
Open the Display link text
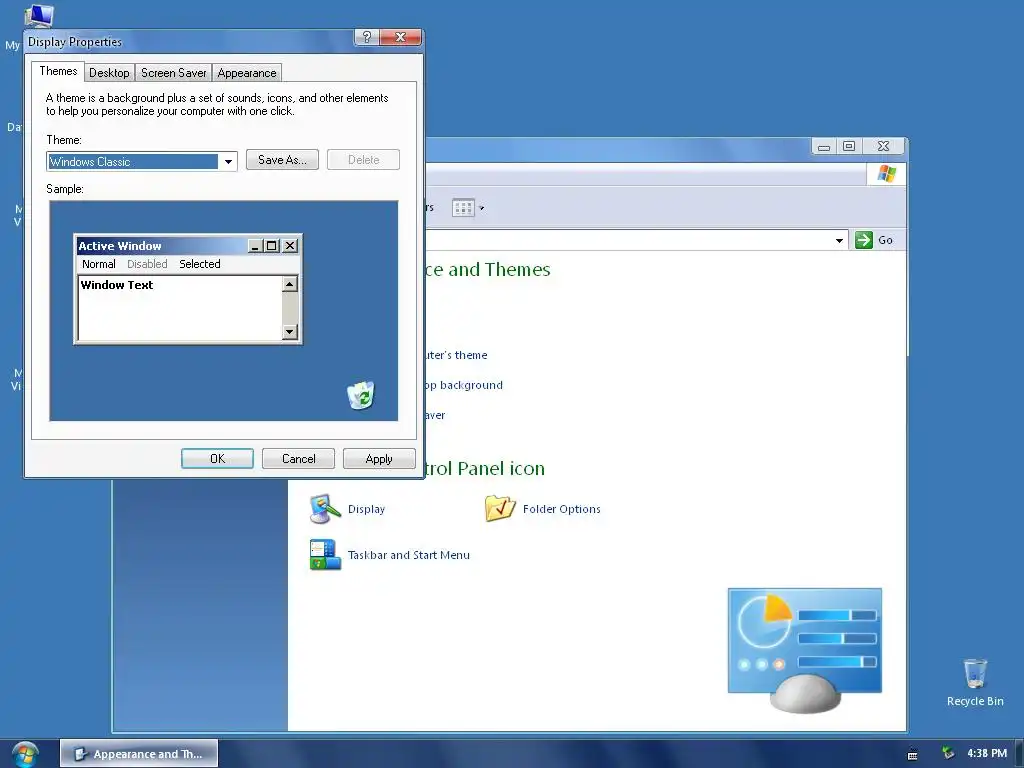[366, 509]
